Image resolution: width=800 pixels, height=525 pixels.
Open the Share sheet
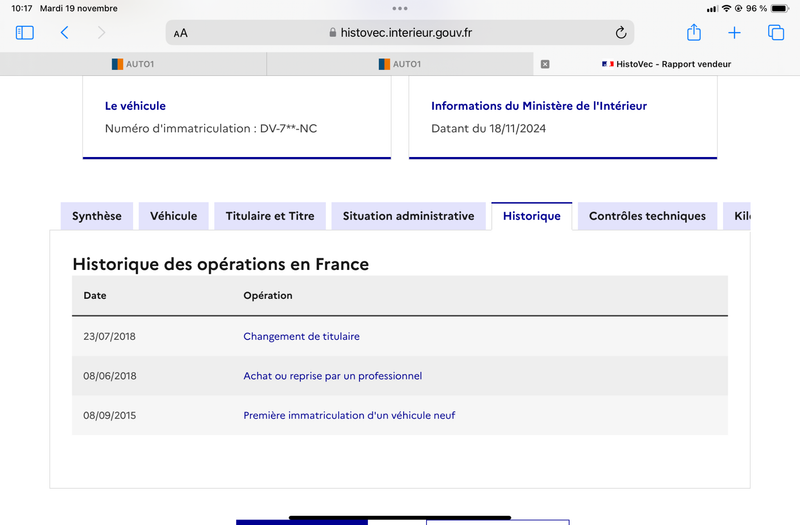click(693, 32)
